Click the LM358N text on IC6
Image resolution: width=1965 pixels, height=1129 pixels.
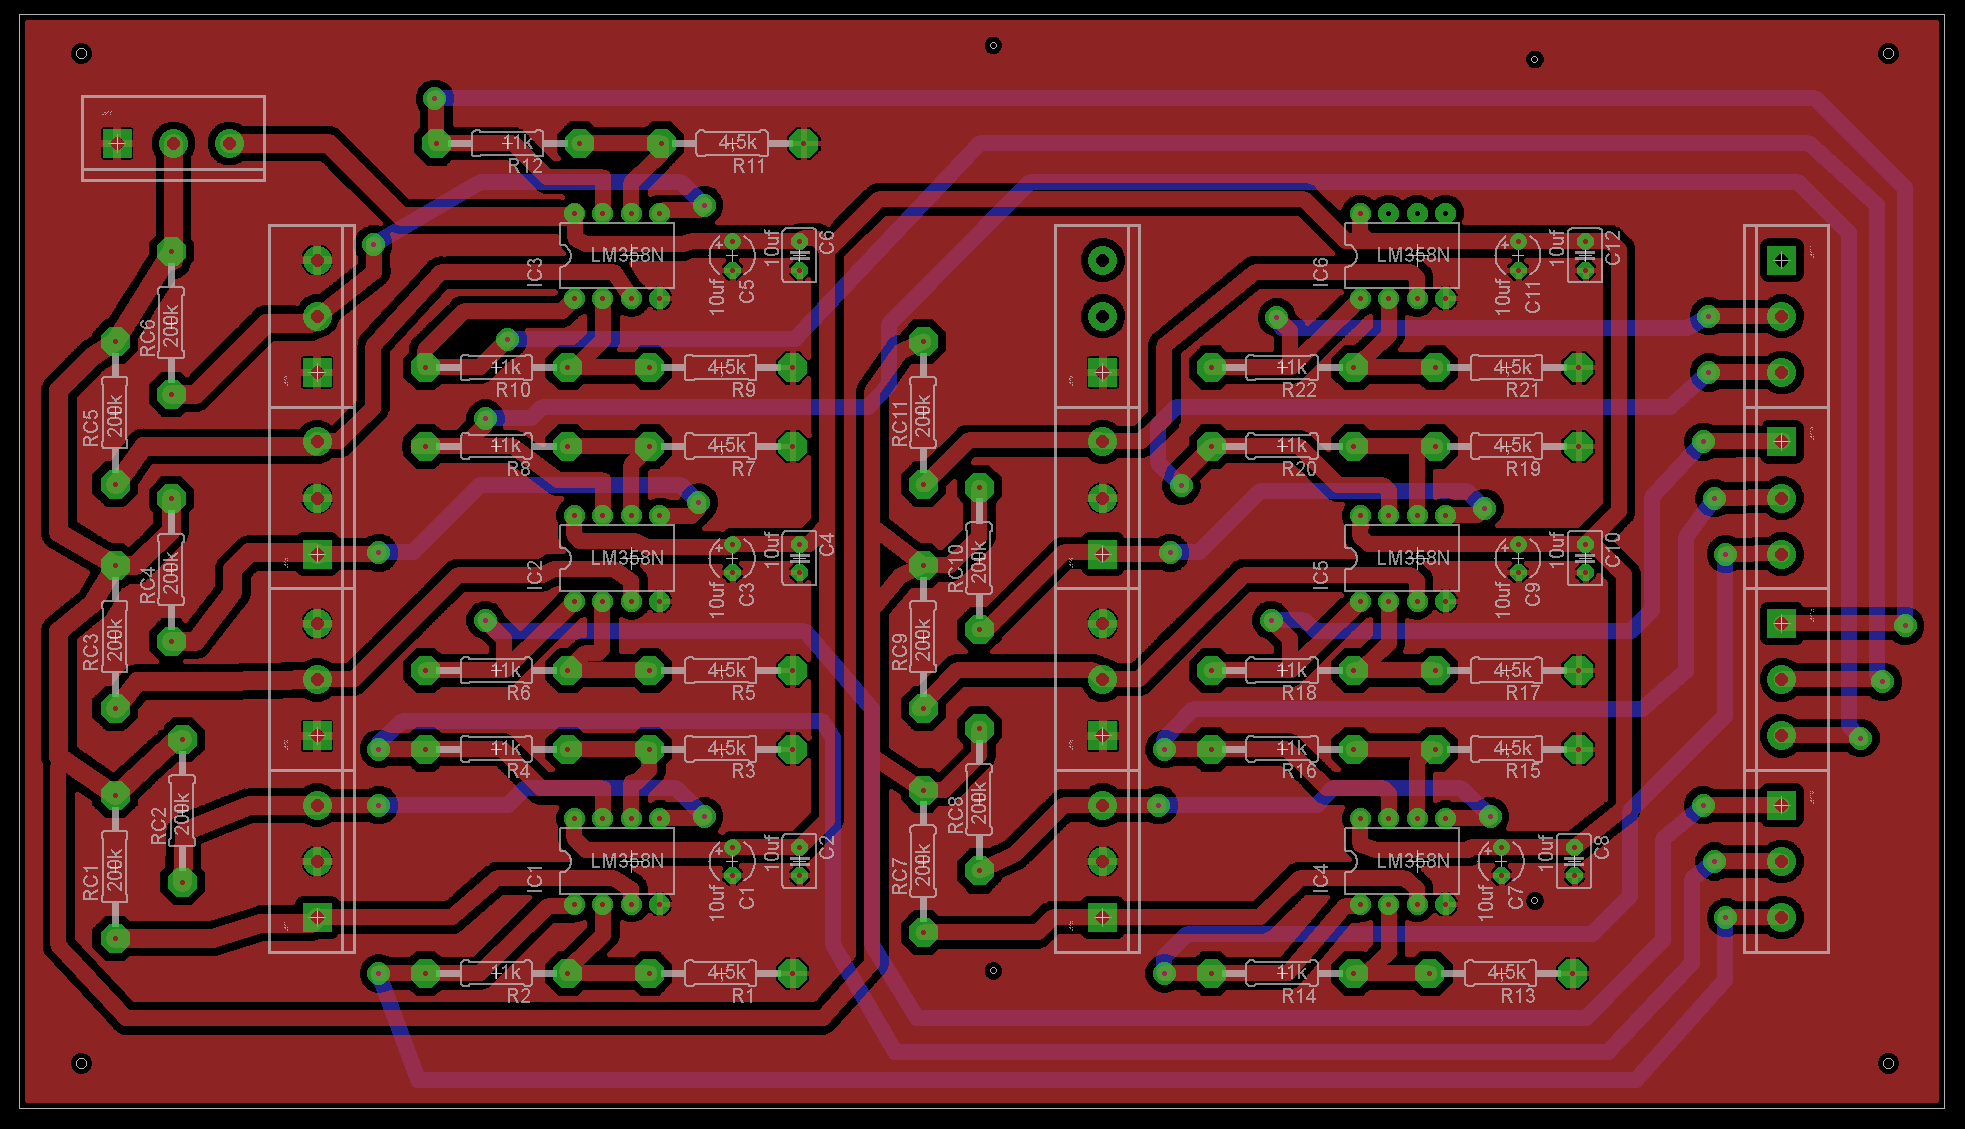1413,255
